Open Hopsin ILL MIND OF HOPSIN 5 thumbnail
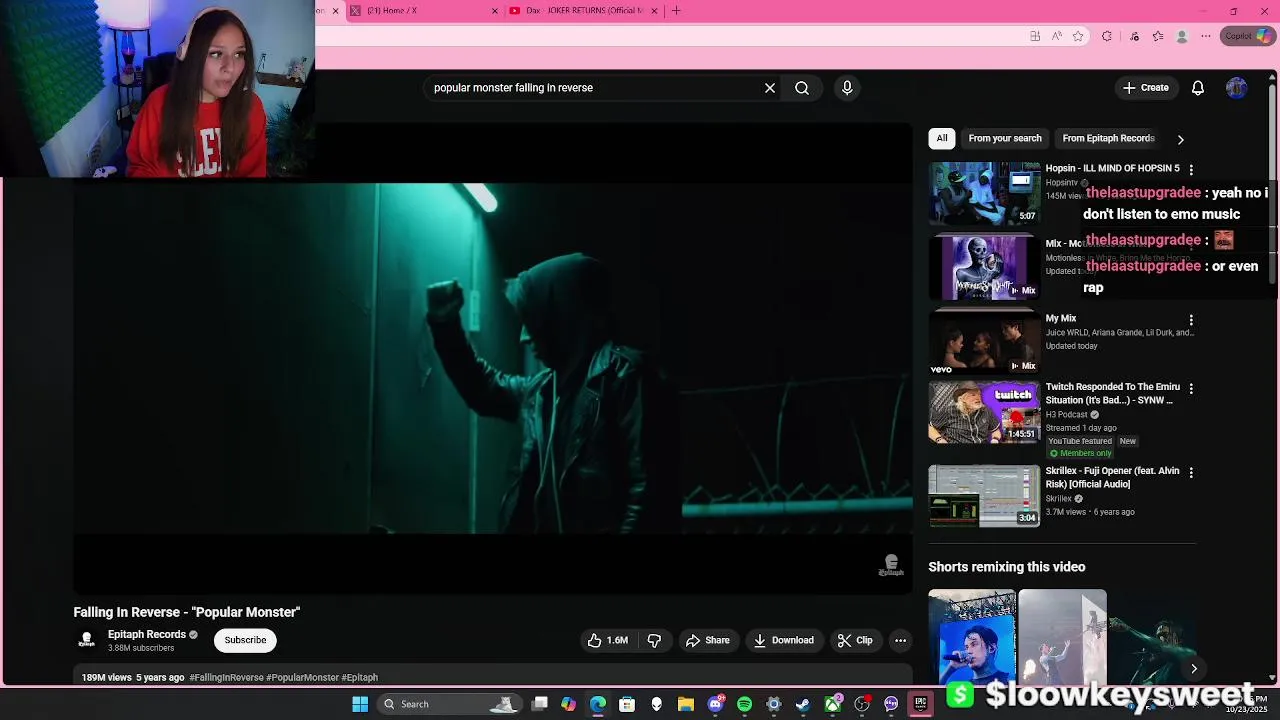 [x=984, y=193]
